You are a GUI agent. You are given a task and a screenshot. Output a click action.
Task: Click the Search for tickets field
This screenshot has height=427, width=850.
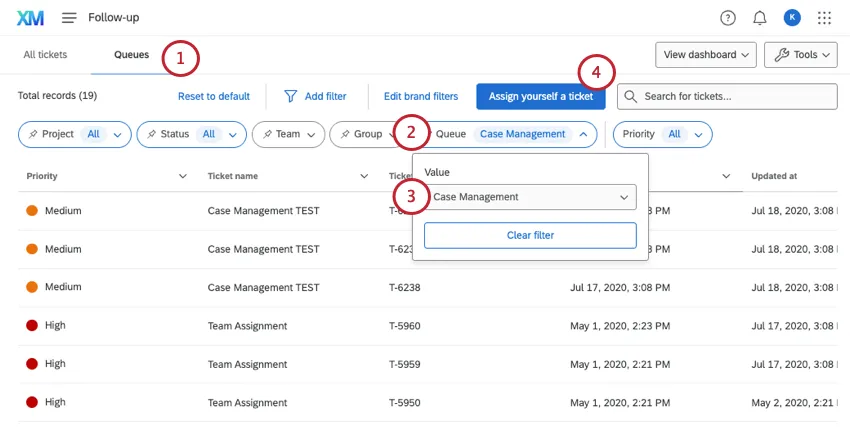point(727,96)
